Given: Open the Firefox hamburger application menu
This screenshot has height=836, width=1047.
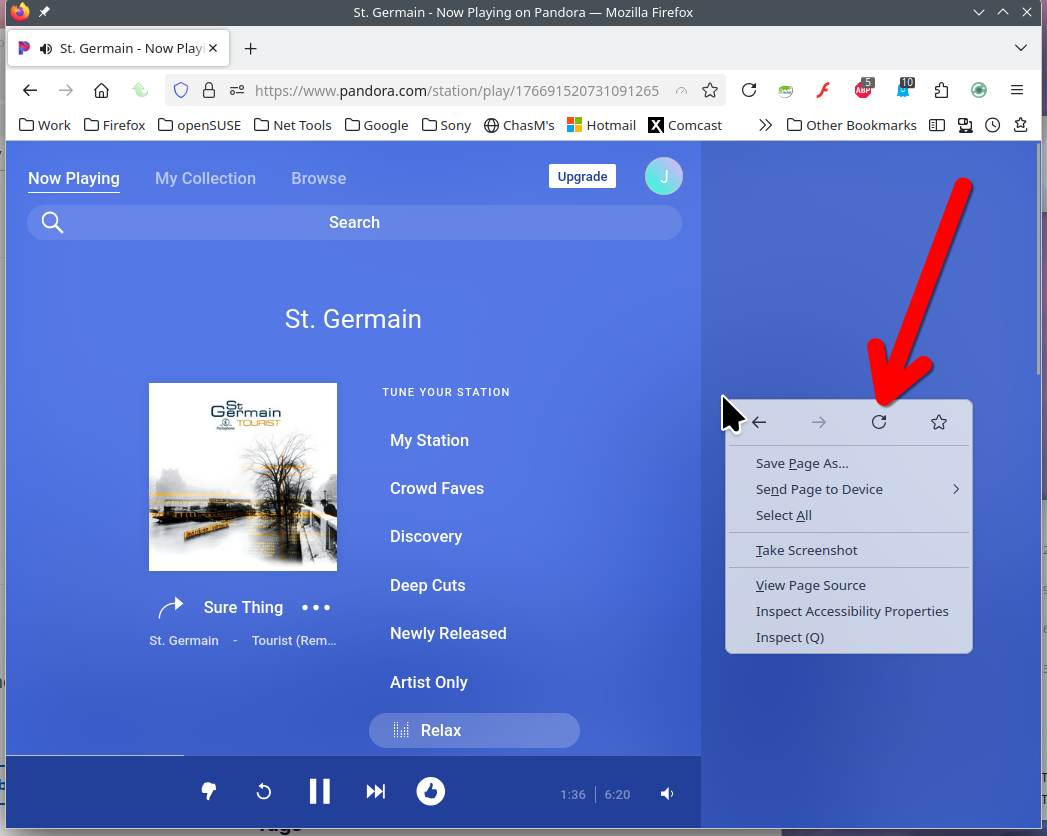Looking at the screenshot, I should pos(1017,90).
